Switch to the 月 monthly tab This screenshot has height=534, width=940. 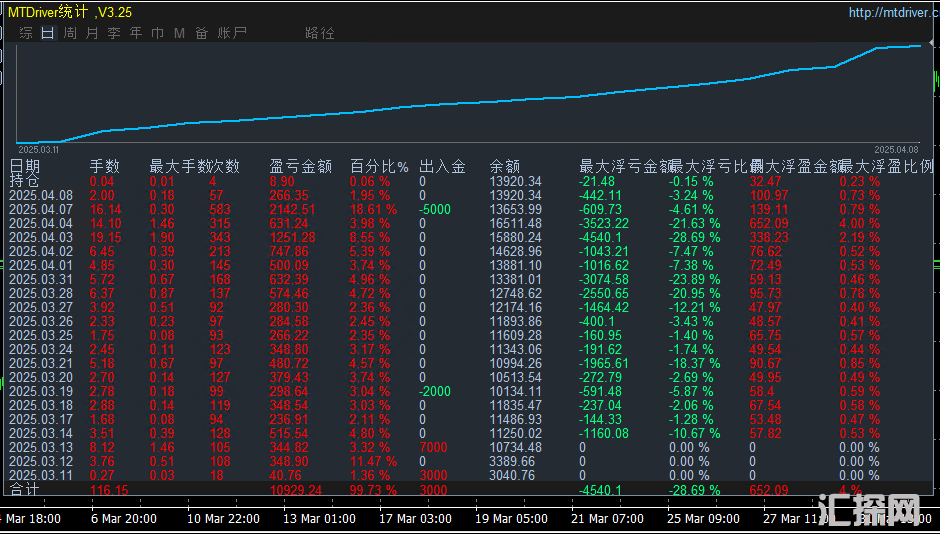tap(92, 33)
